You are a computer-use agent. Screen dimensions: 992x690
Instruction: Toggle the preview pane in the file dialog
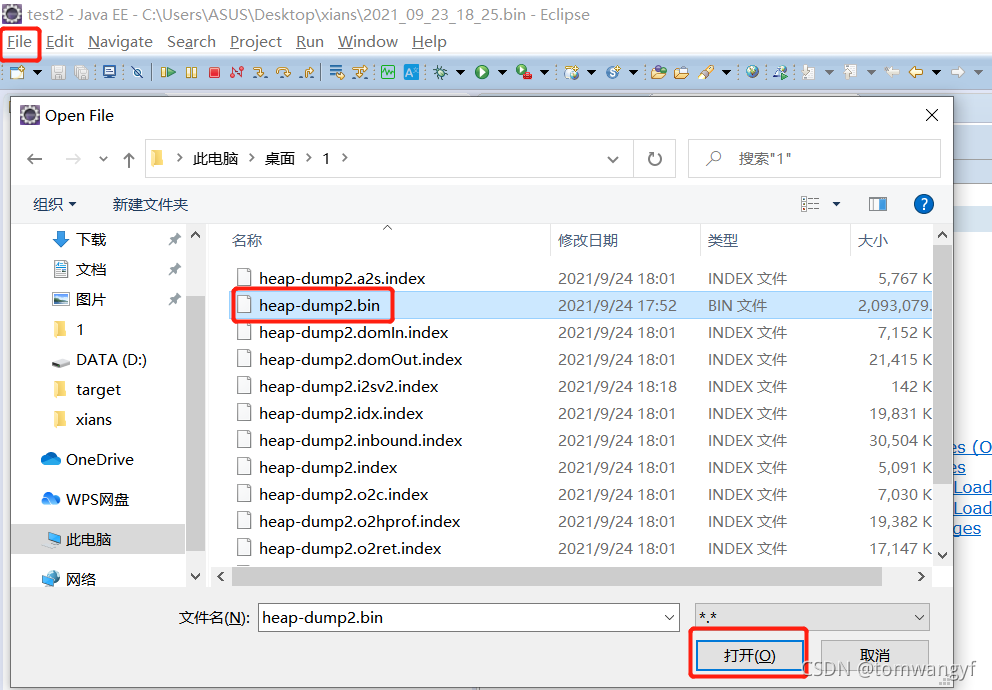tap(877, 204)
